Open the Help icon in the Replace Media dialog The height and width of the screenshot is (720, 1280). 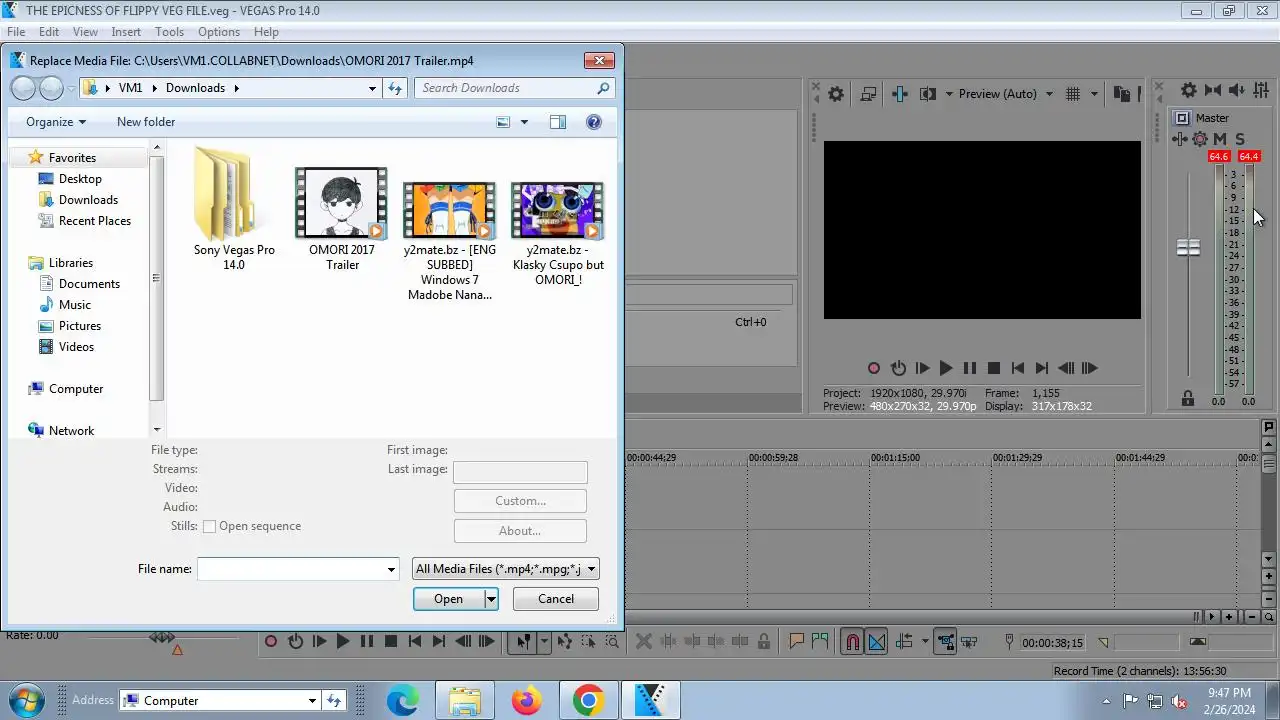click(594, 122)
